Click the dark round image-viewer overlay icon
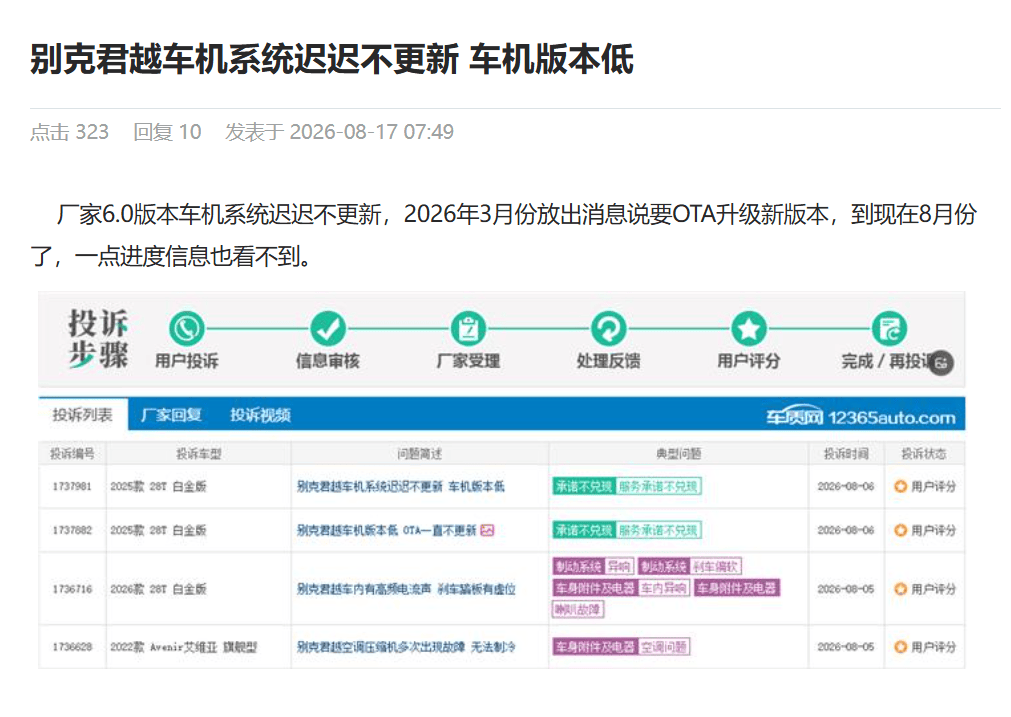 [941, 363]
